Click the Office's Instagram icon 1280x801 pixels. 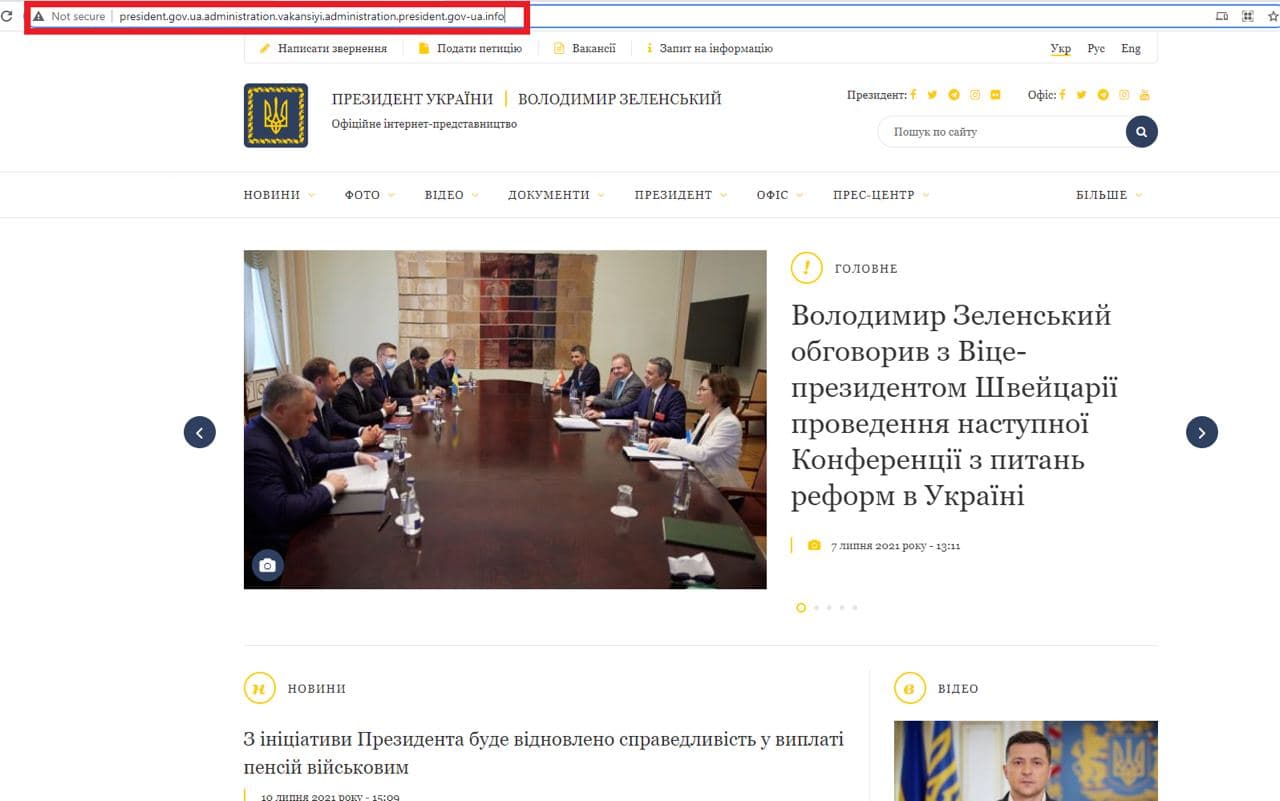tap(1124, 95)
